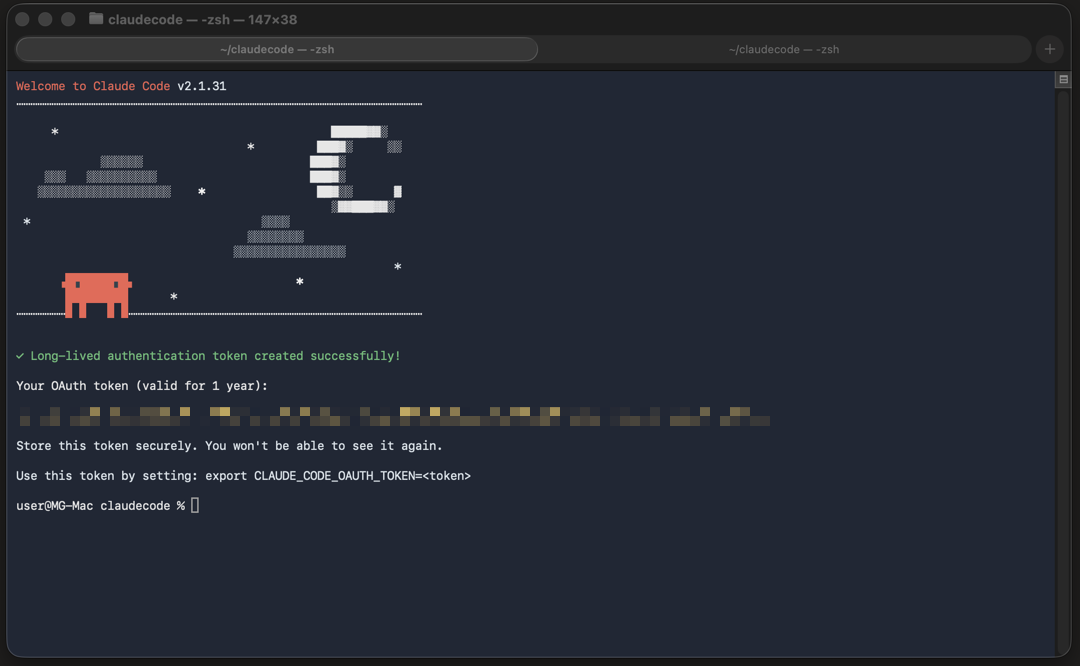Click the green checkmark before the success message
The width and height of the screenshot is (1080, 666).
pyautogui.click(x=20, y=356)
